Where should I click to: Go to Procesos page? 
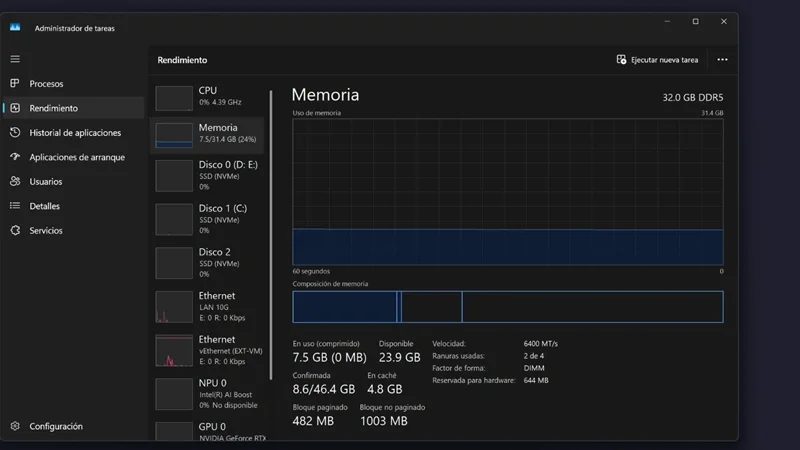click(46, 84)
